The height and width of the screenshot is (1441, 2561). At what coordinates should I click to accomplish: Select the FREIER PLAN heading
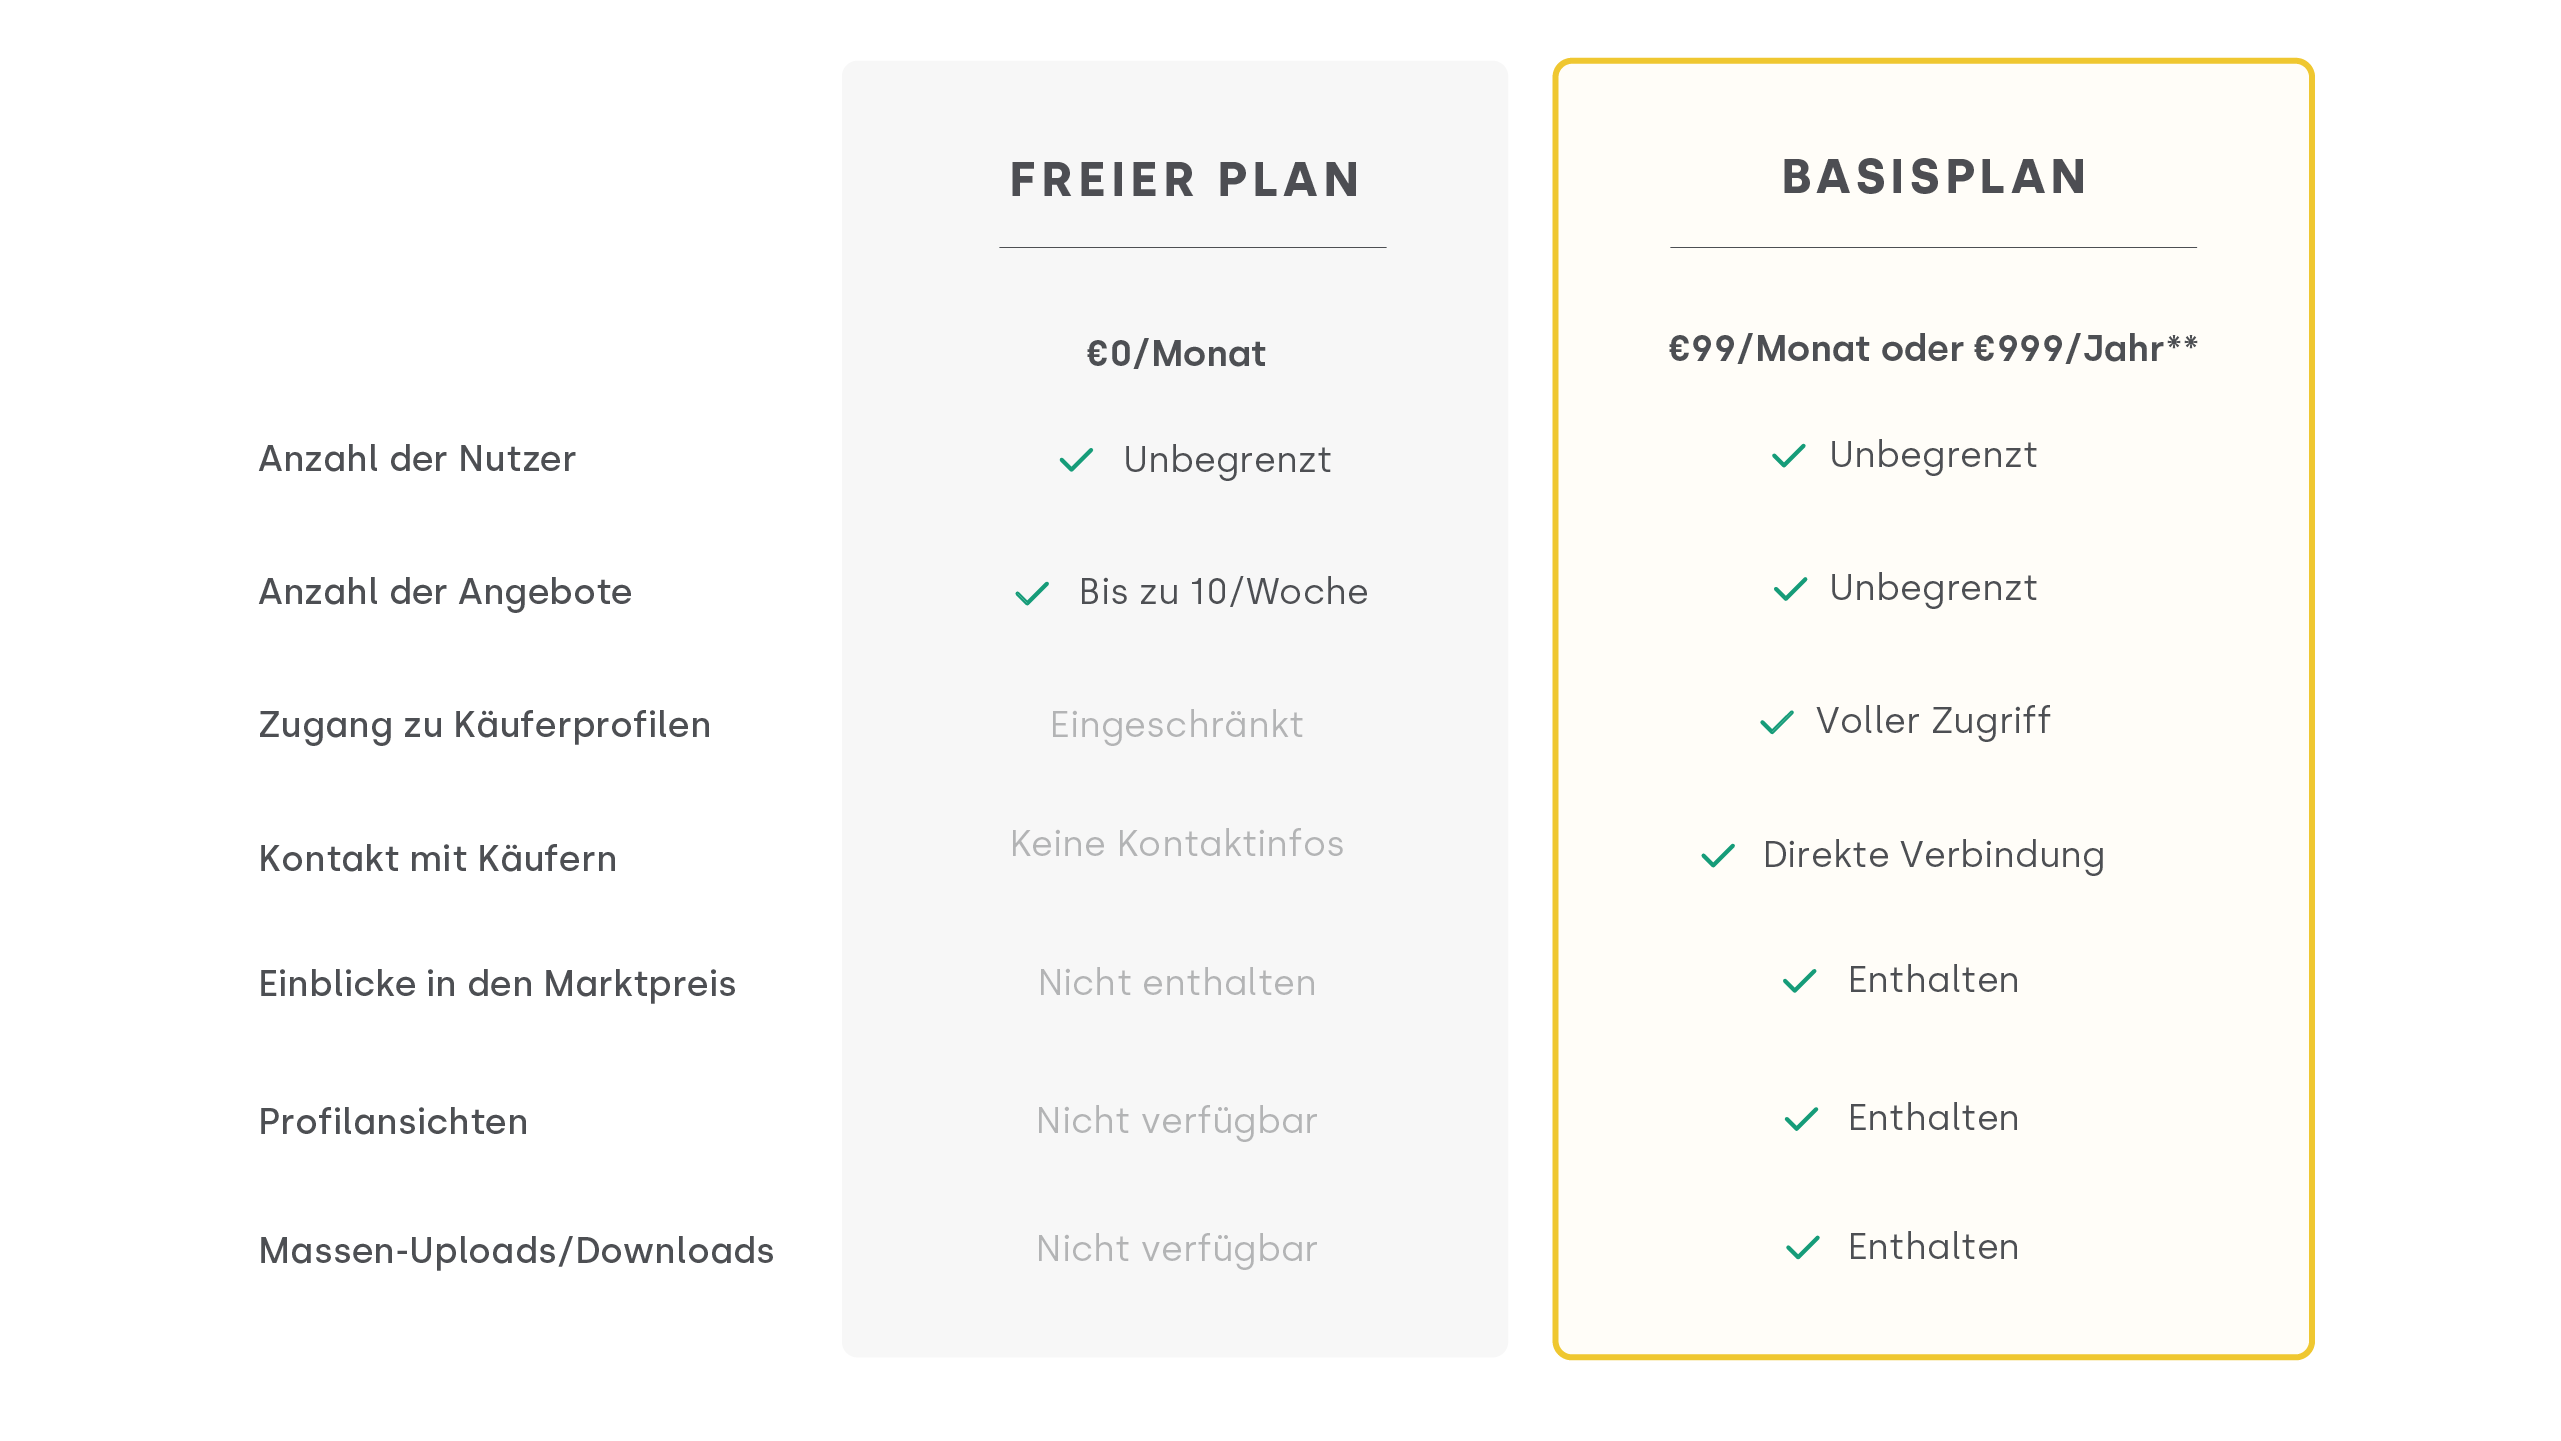1185,181
